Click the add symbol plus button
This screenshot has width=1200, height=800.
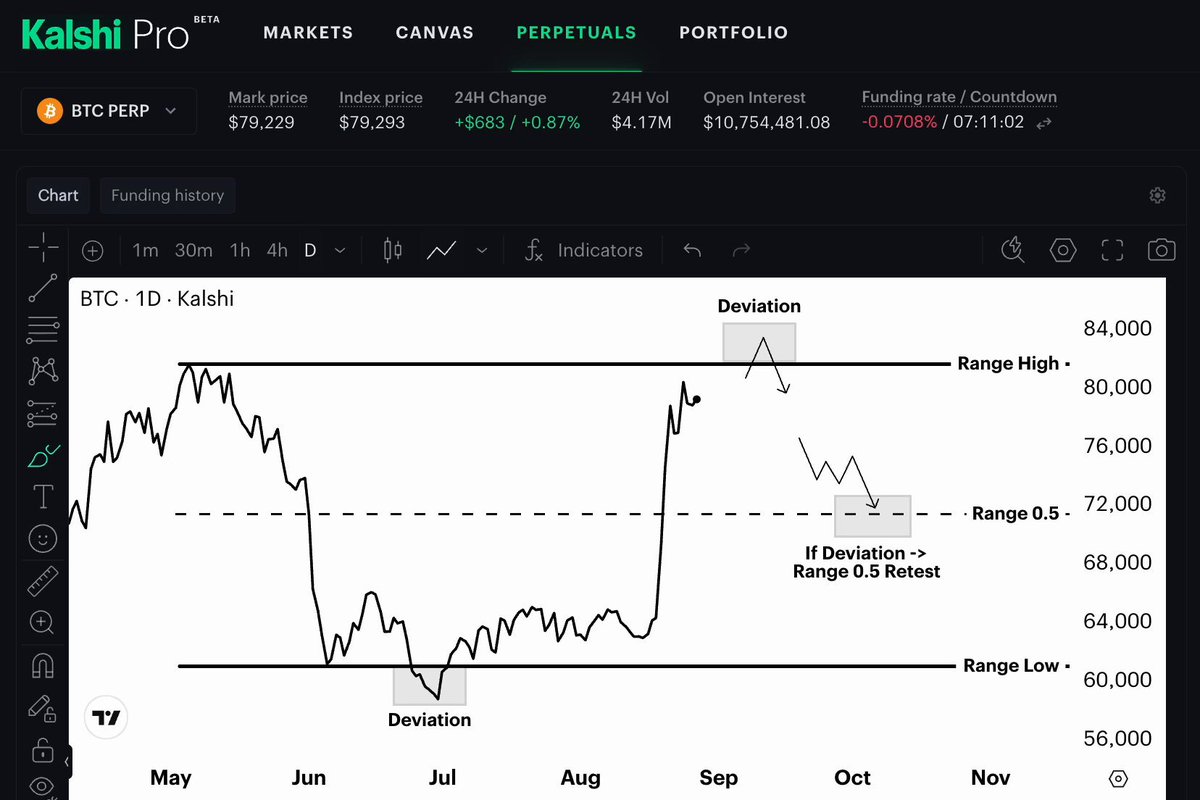tap(92, 251)
